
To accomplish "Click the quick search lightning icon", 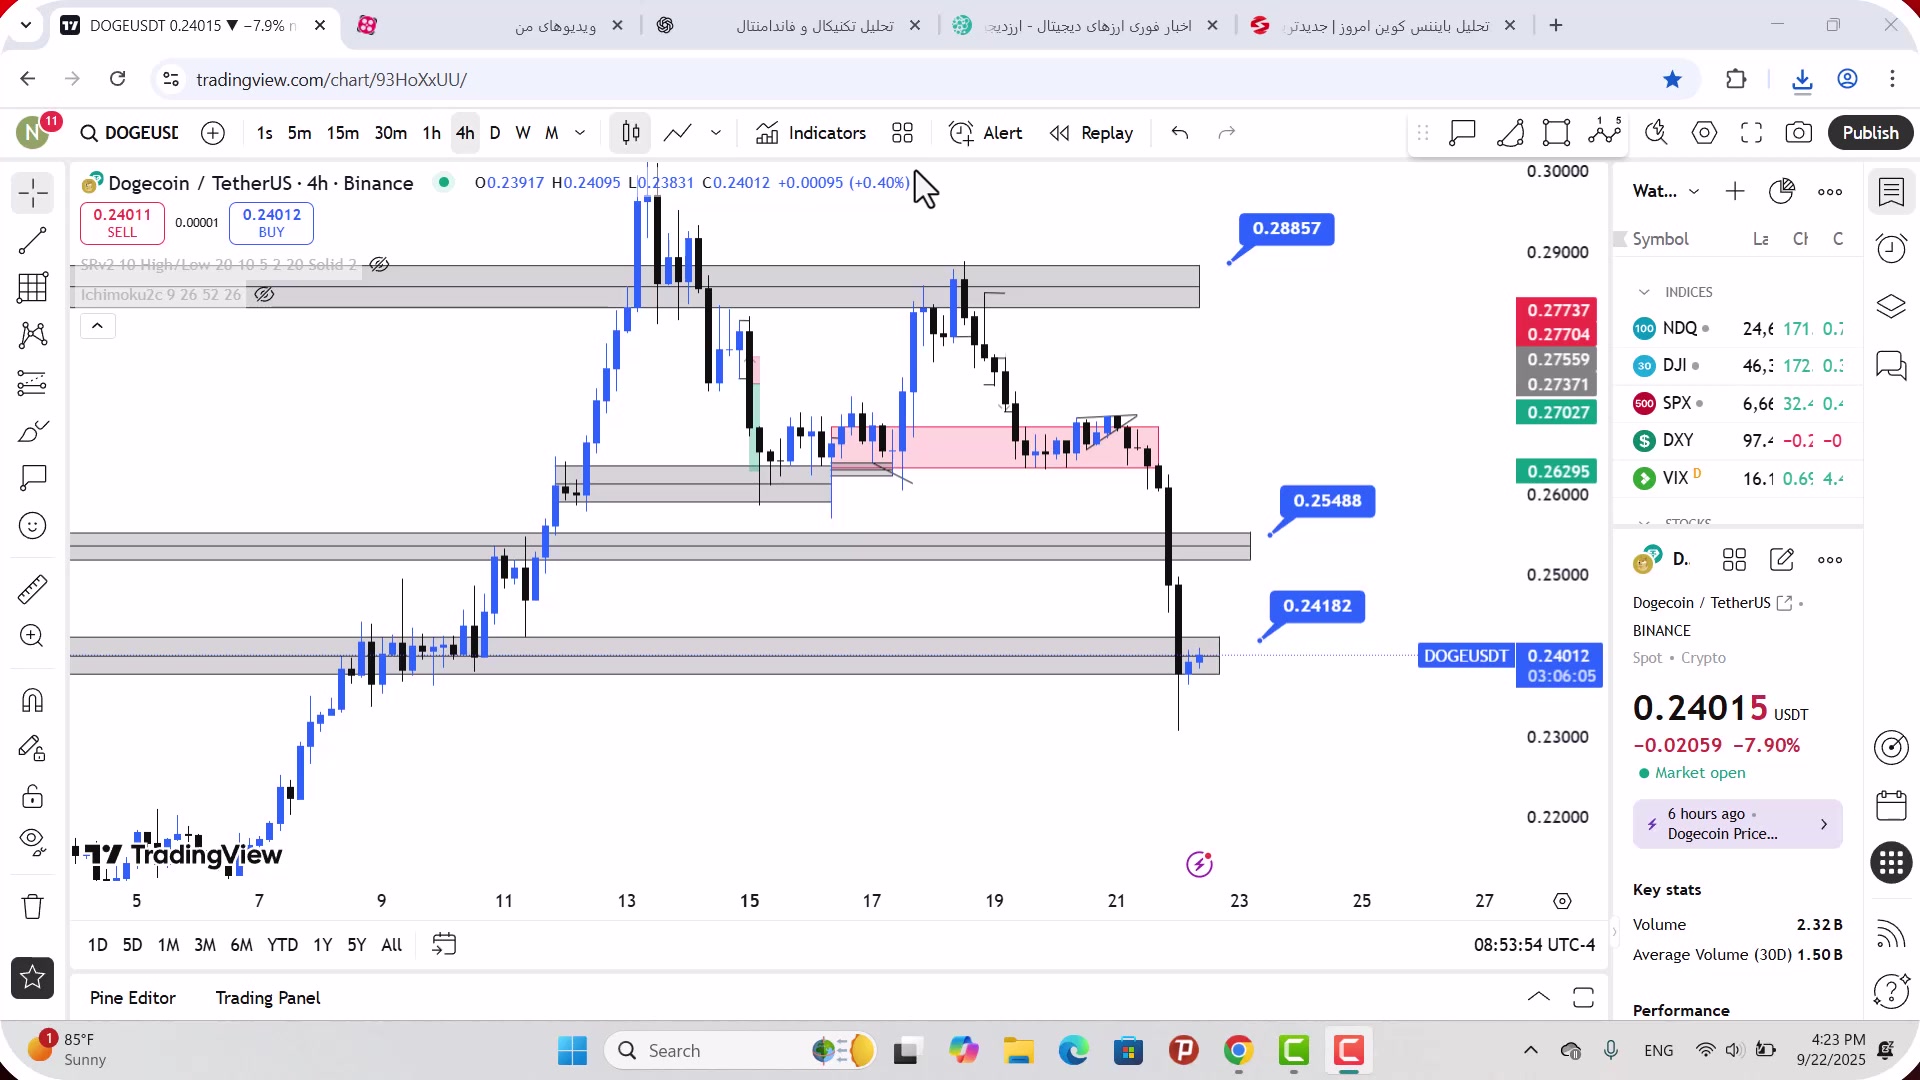I will 1656,133.
